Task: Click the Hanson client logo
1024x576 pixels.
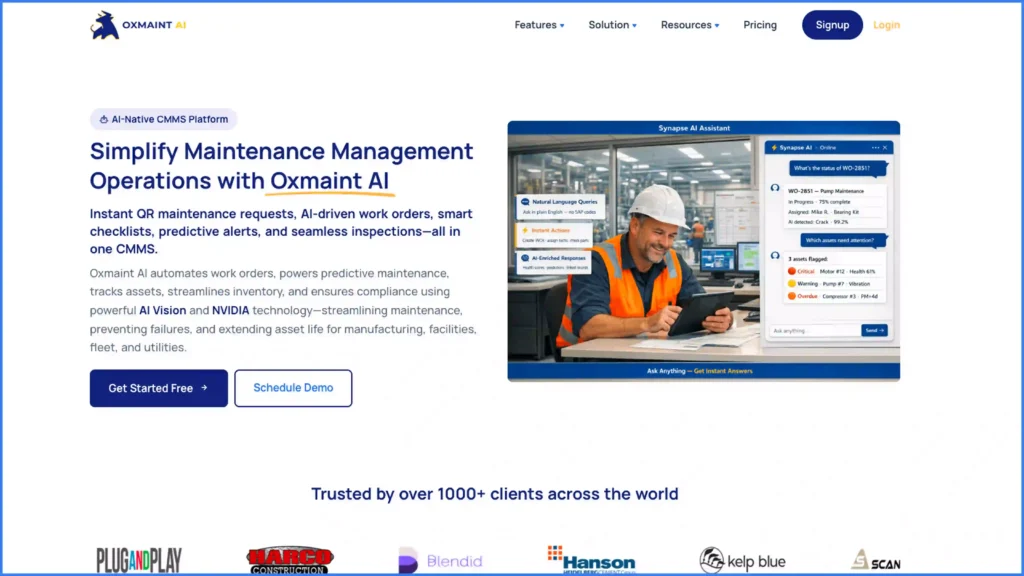Action: click(x=592, y=560)
